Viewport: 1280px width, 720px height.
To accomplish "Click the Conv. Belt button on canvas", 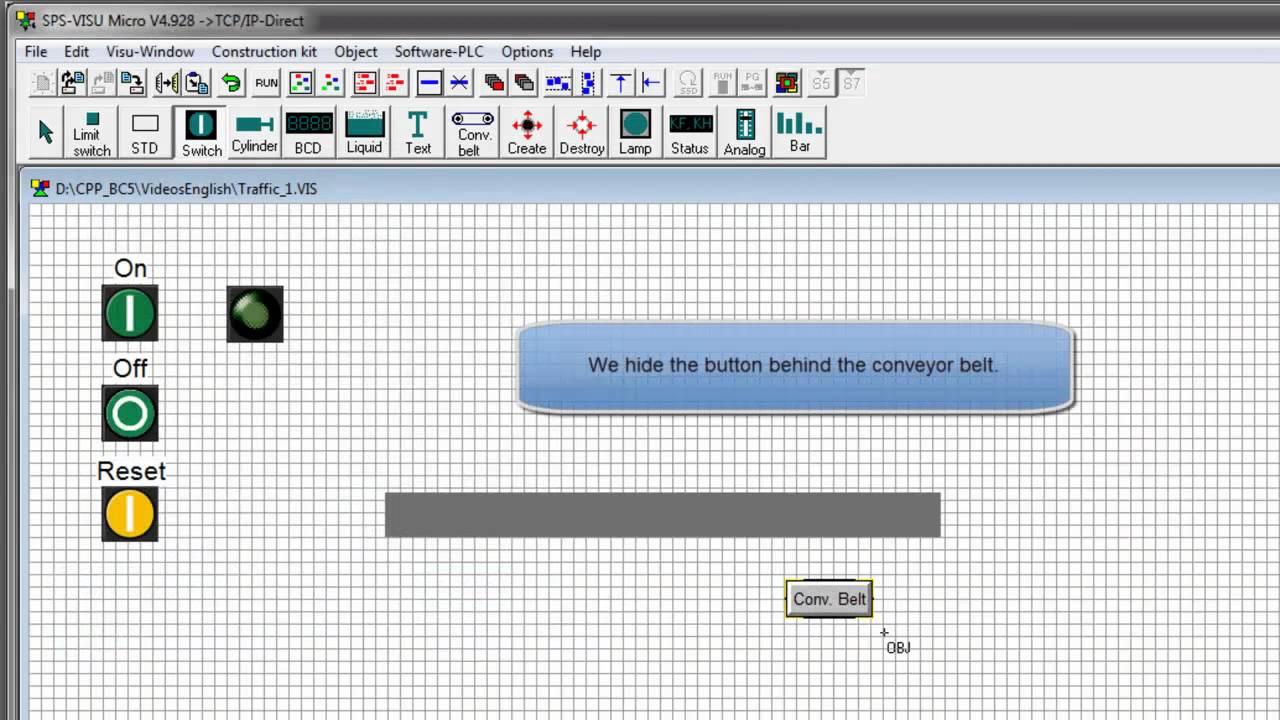I will (829, 599).
